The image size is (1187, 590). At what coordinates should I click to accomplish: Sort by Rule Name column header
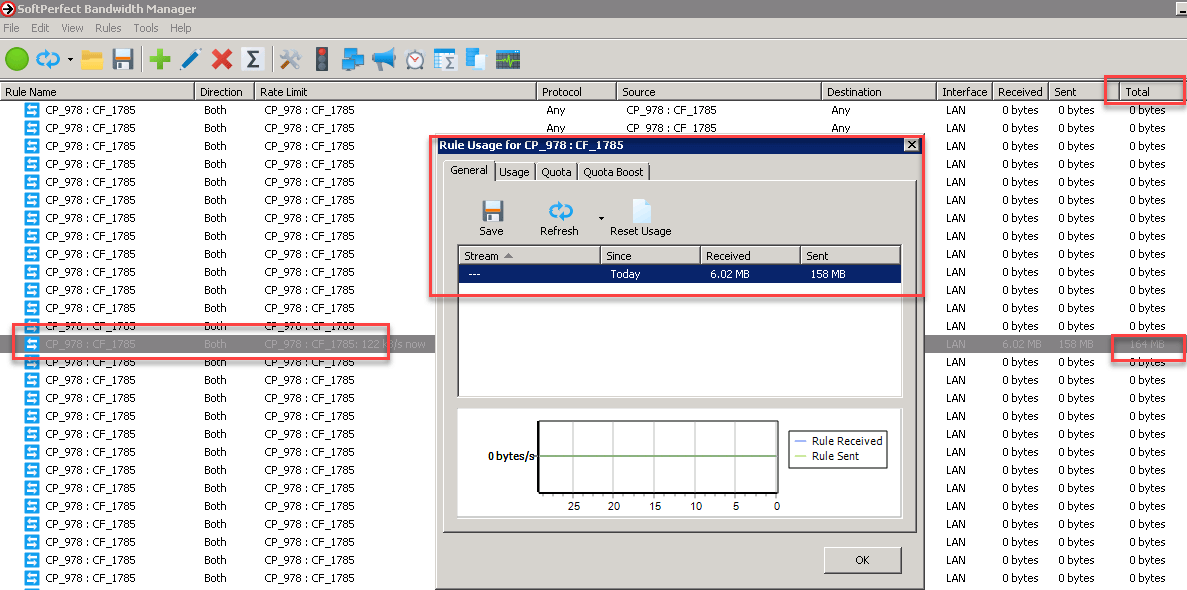[x=97, y=92]
